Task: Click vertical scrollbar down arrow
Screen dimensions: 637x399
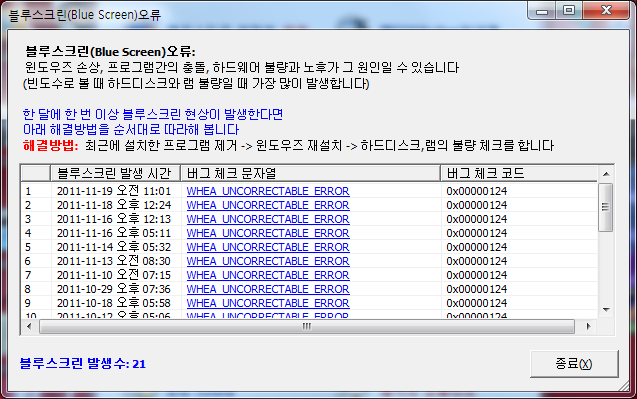Action: tap(606, 310)
